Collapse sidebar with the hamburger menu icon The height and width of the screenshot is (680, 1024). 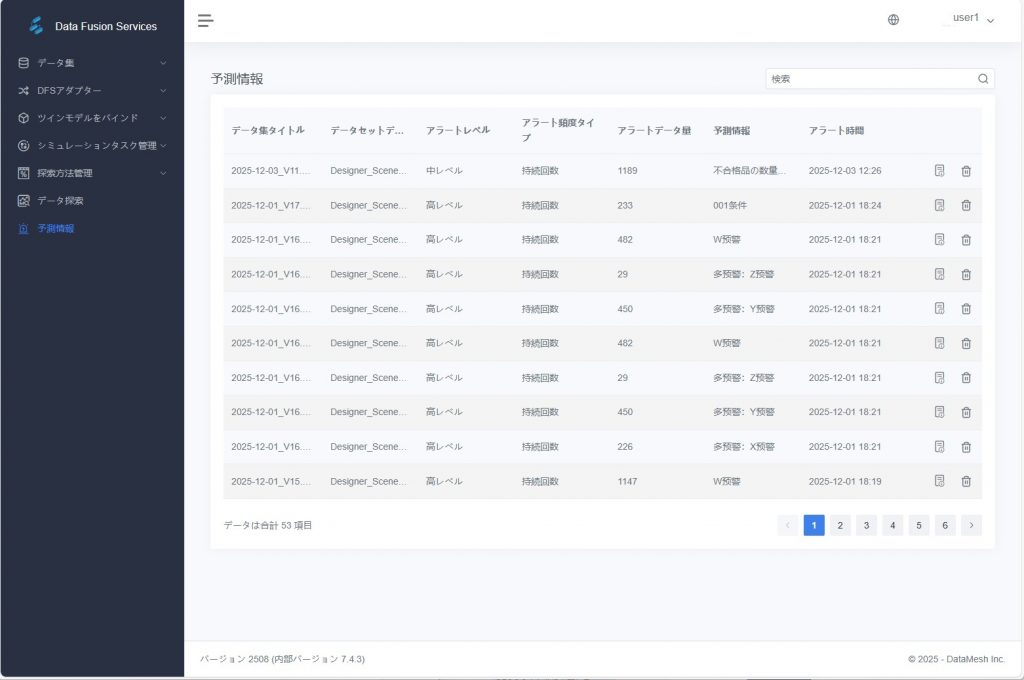tap(205, 20)
